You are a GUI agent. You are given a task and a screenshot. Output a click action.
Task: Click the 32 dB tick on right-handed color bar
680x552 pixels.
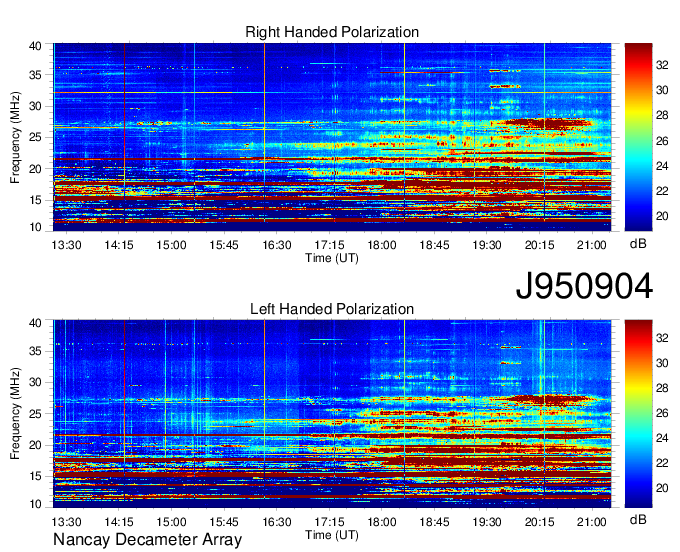(662, 65)
